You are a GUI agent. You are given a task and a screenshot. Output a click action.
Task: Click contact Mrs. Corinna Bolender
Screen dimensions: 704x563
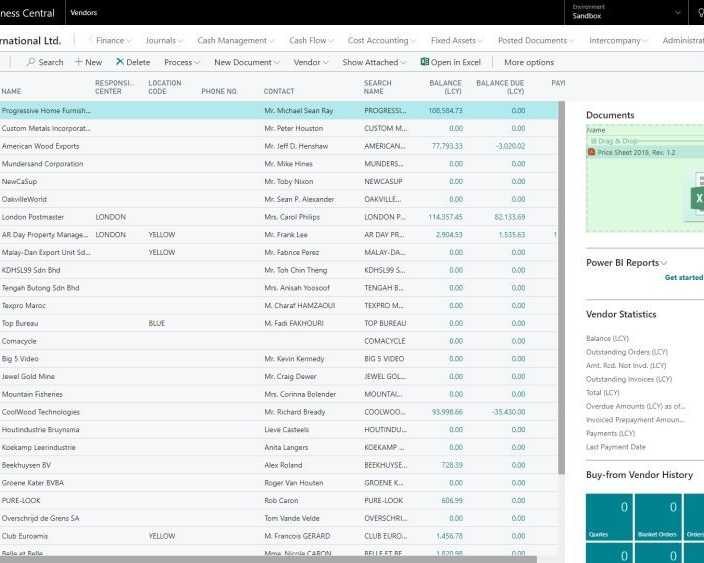tap(300, 394)
